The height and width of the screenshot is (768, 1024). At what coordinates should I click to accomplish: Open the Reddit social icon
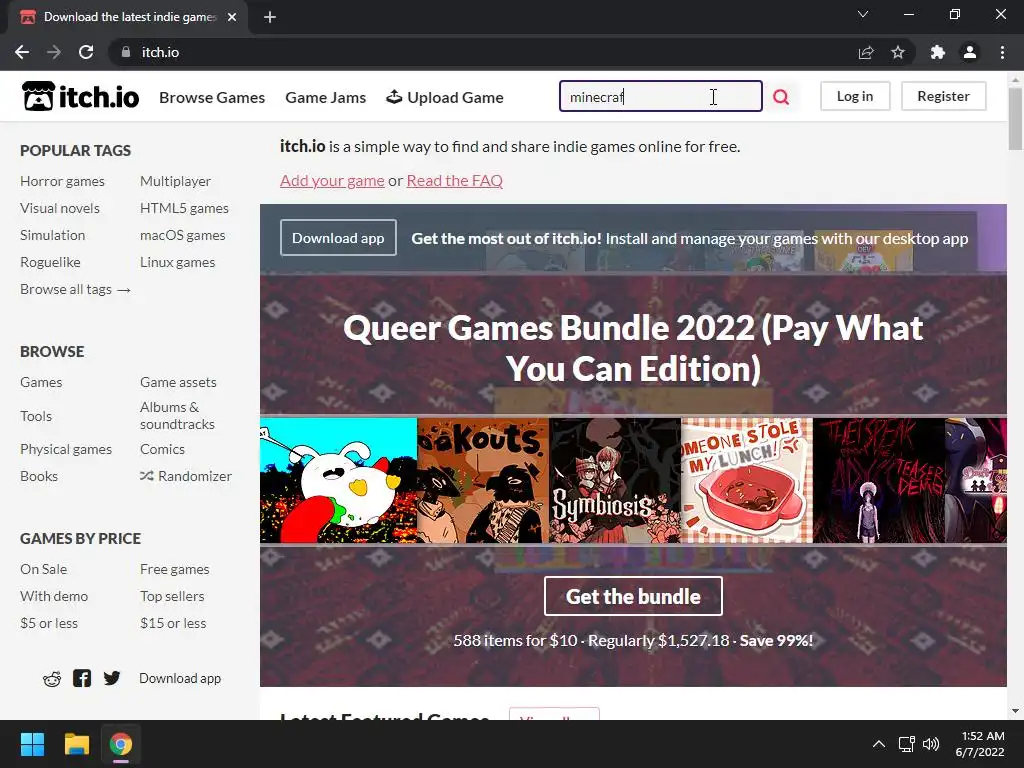(52, 679)
